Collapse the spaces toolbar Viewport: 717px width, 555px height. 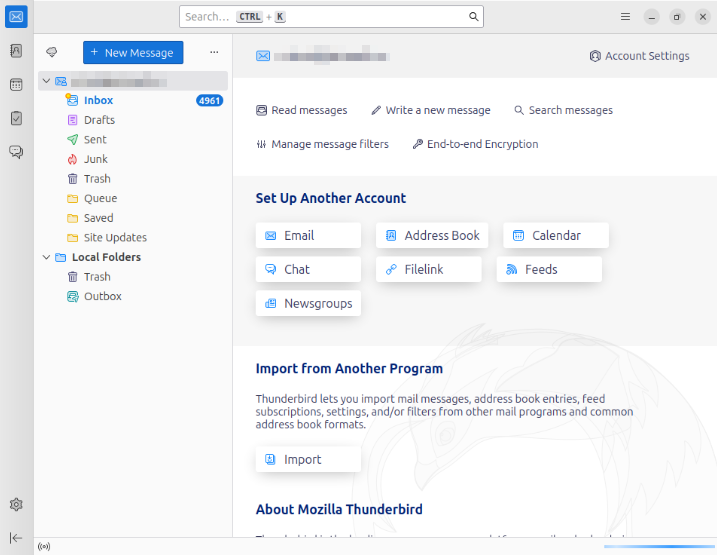pos(16,538)
